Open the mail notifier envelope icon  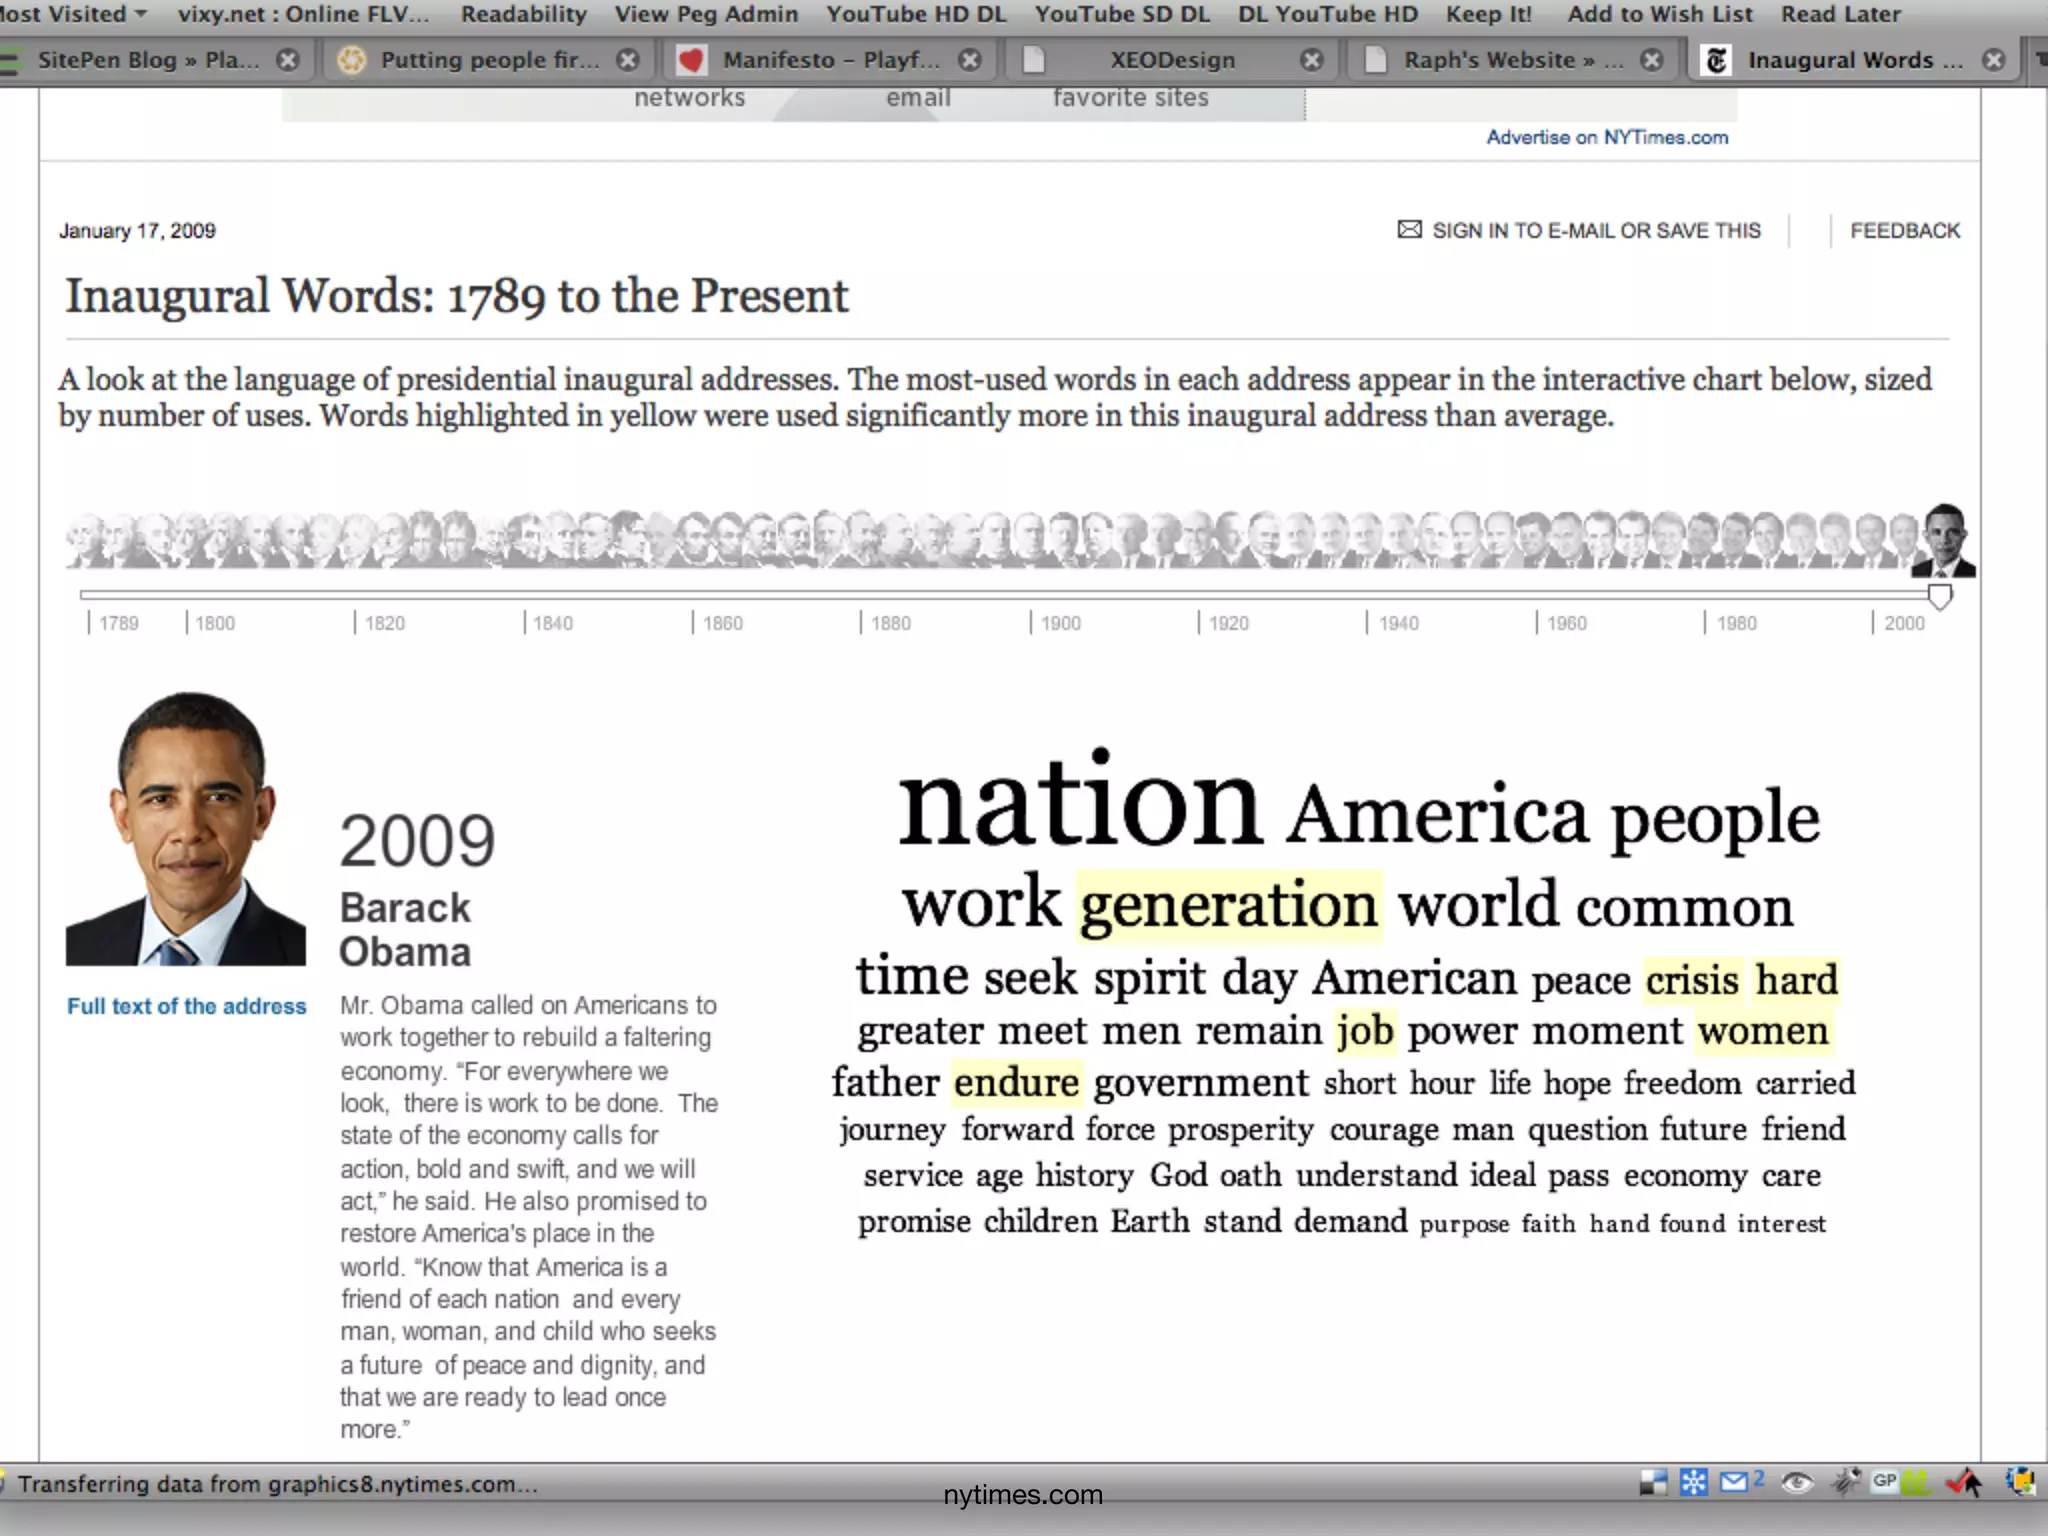[x=1735, y=1482]
